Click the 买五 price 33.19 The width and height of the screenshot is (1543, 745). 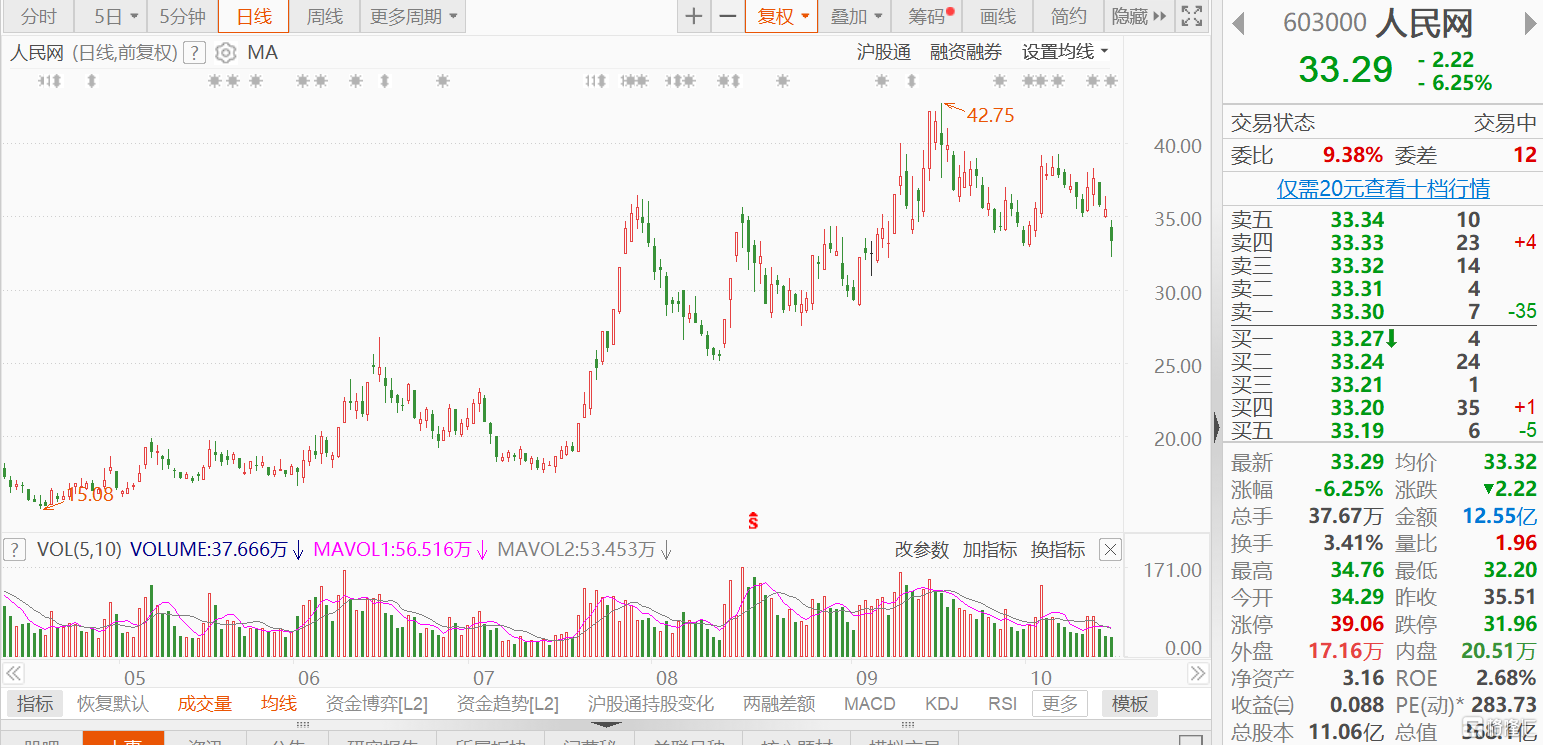tap(1357, 431)
